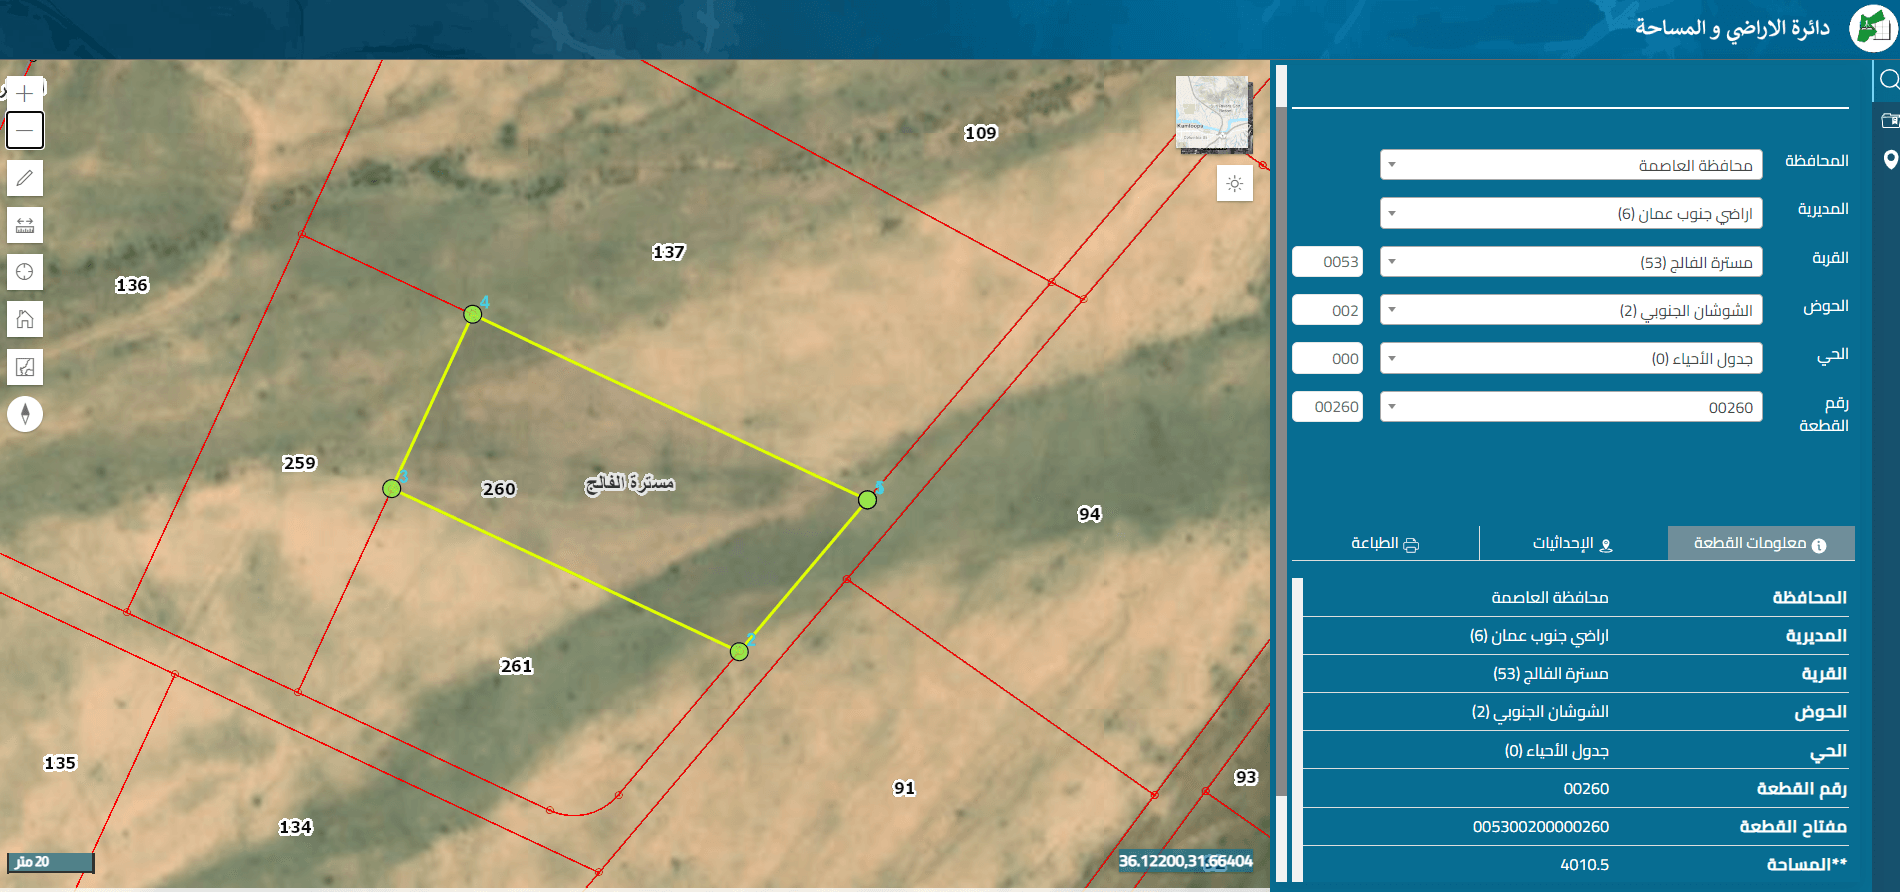Reset map orientation with the compass
The image size is (1900, 892).
25,414
